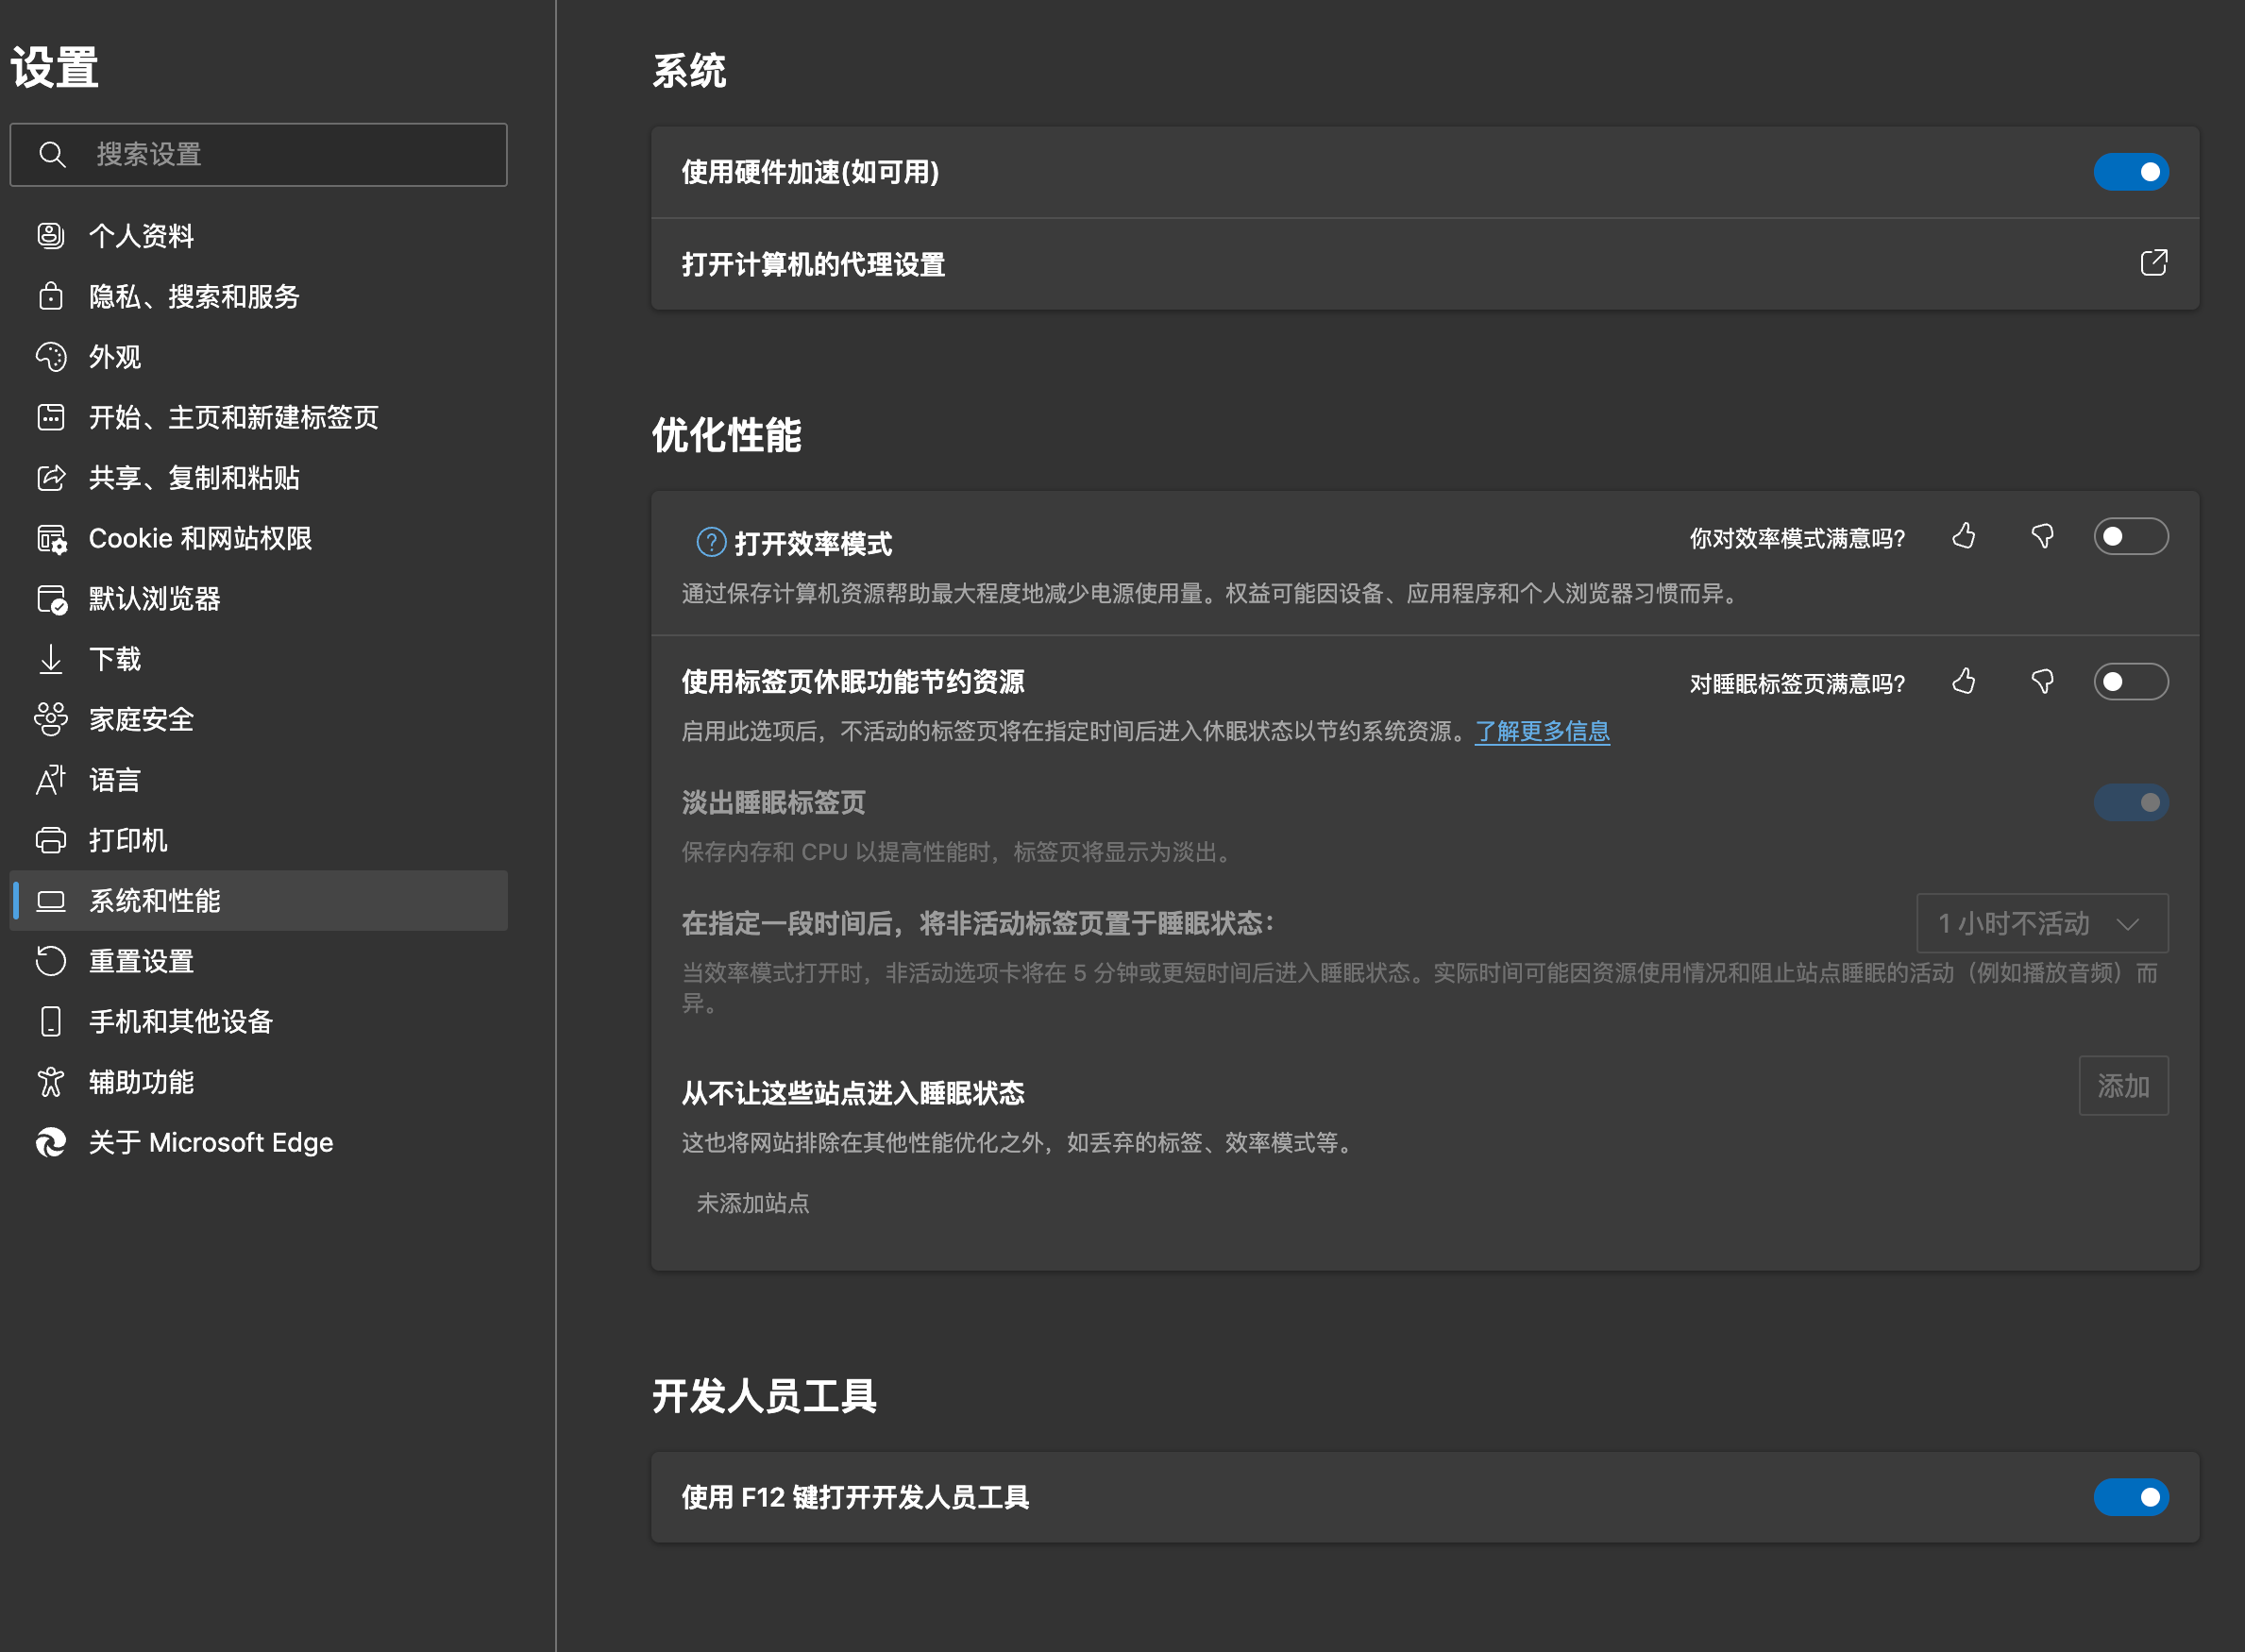Image resolution: width=2245 pixels, height=1652 pixels.
Task: Open the 1小时不活动 inactivity dropdown
Action: click(x=2041, y=923)
